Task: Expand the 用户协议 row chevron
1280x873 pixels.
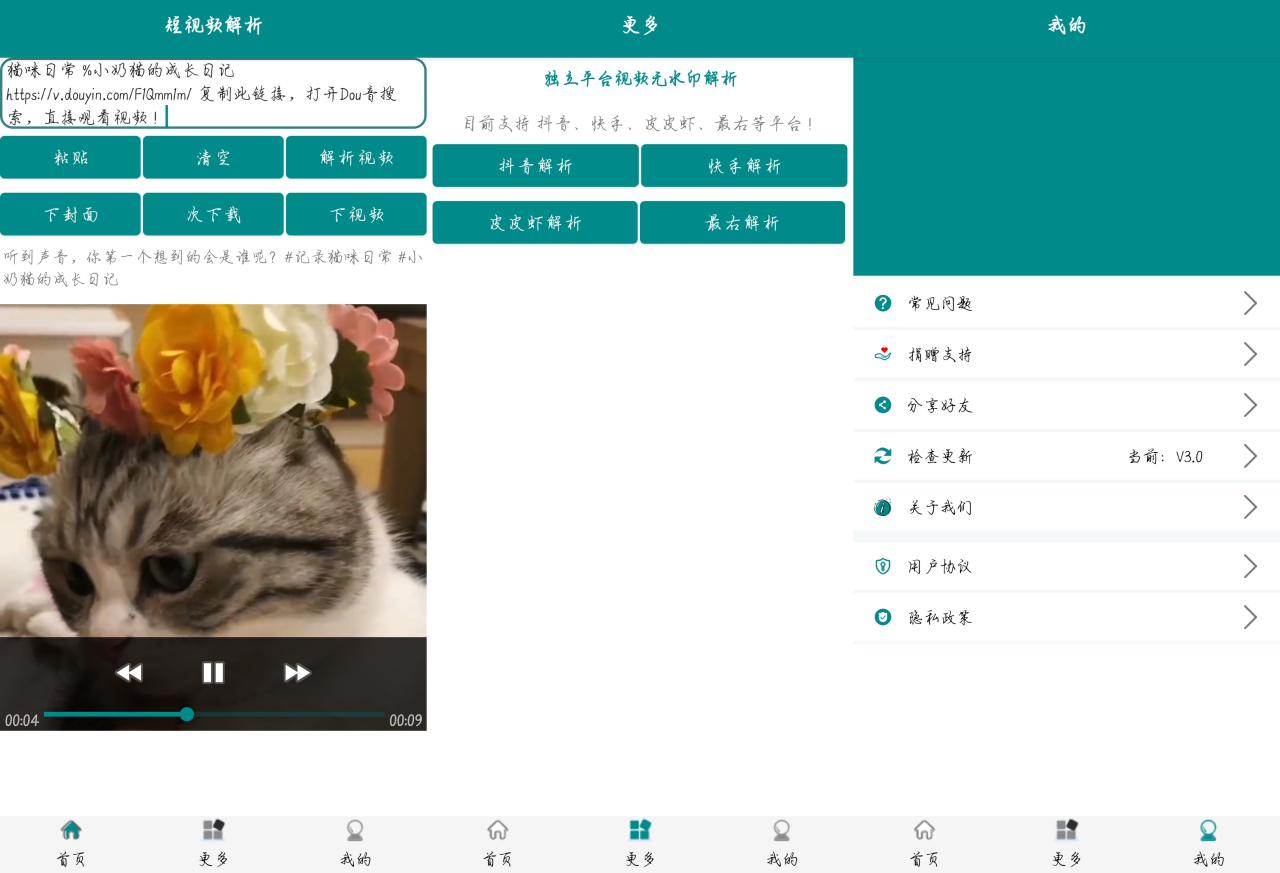Action: point(1250,566)
